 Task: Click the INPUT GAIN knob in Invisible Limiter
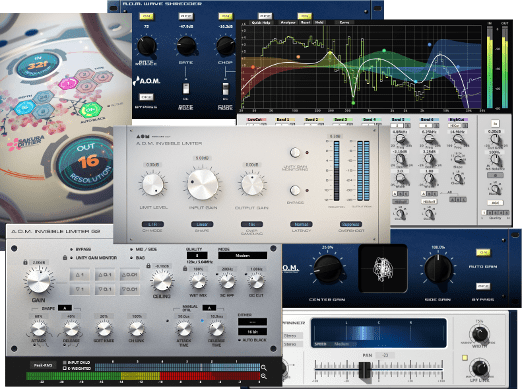202,184
